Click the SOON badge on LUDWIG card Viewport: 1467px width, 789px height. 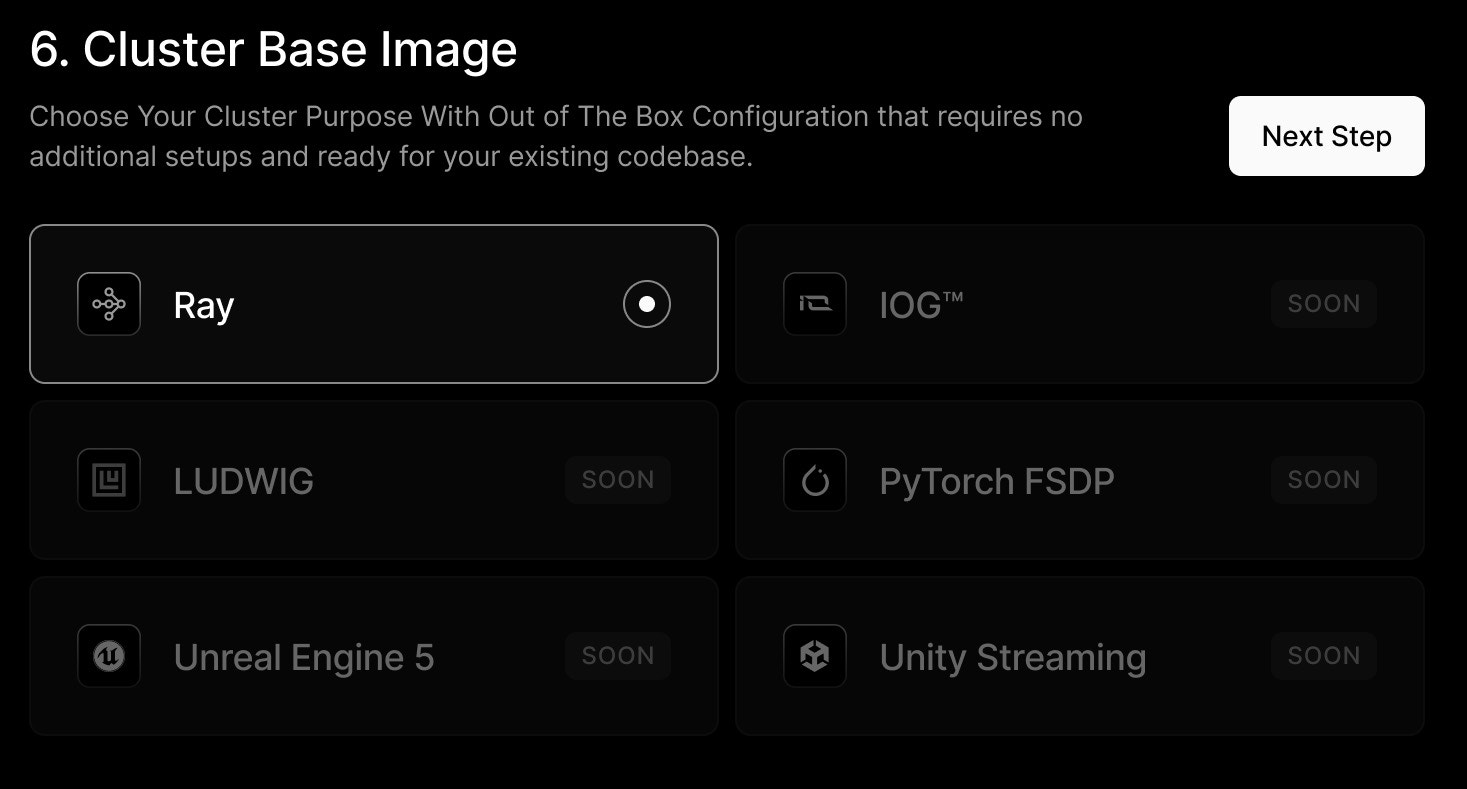pos(618,480)
